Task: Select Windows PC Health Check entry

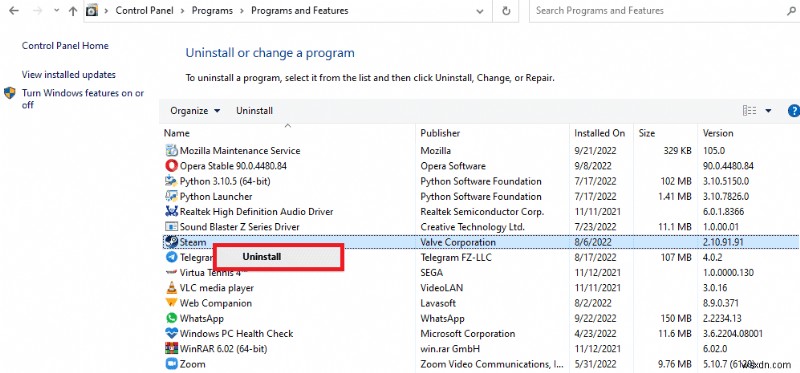Action: (x=236, y=333)
